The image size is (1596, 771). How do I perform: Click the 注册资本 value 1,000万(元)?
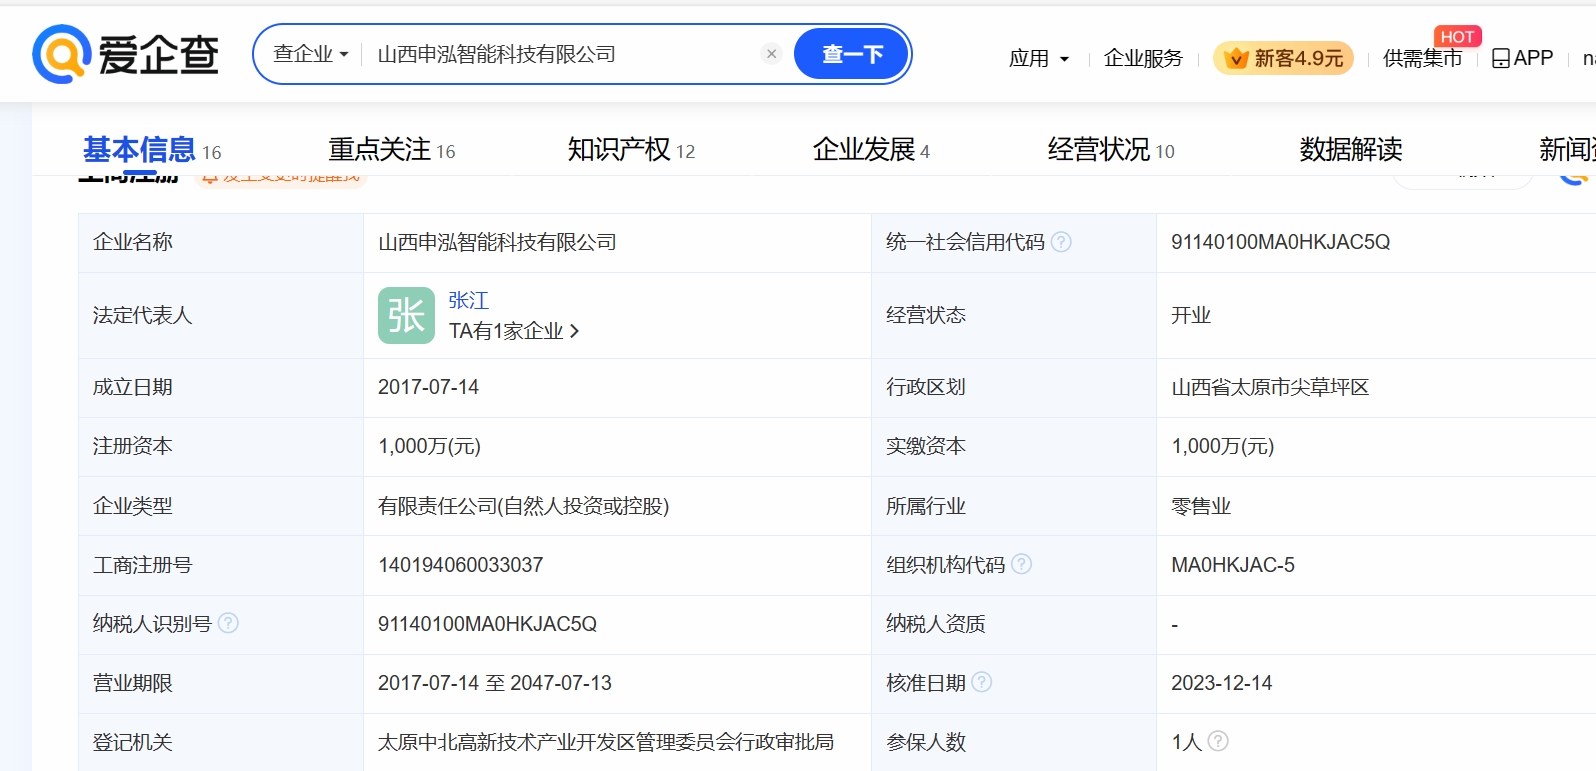pos(429,446)
